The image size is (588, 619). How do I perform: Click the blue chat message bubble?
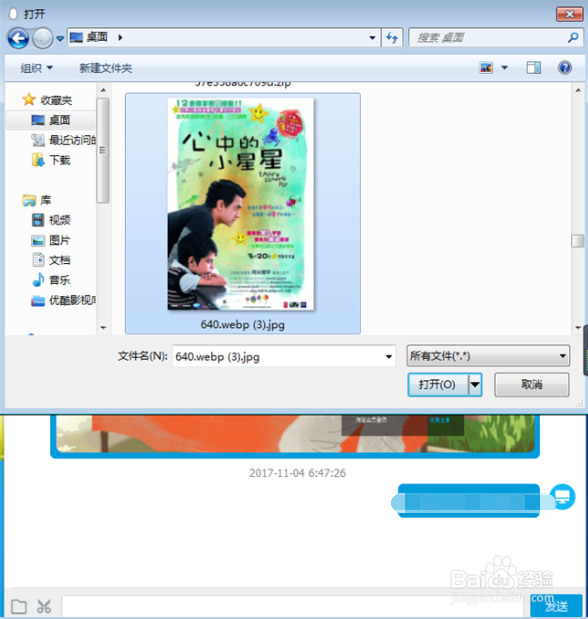click(469, 501)
